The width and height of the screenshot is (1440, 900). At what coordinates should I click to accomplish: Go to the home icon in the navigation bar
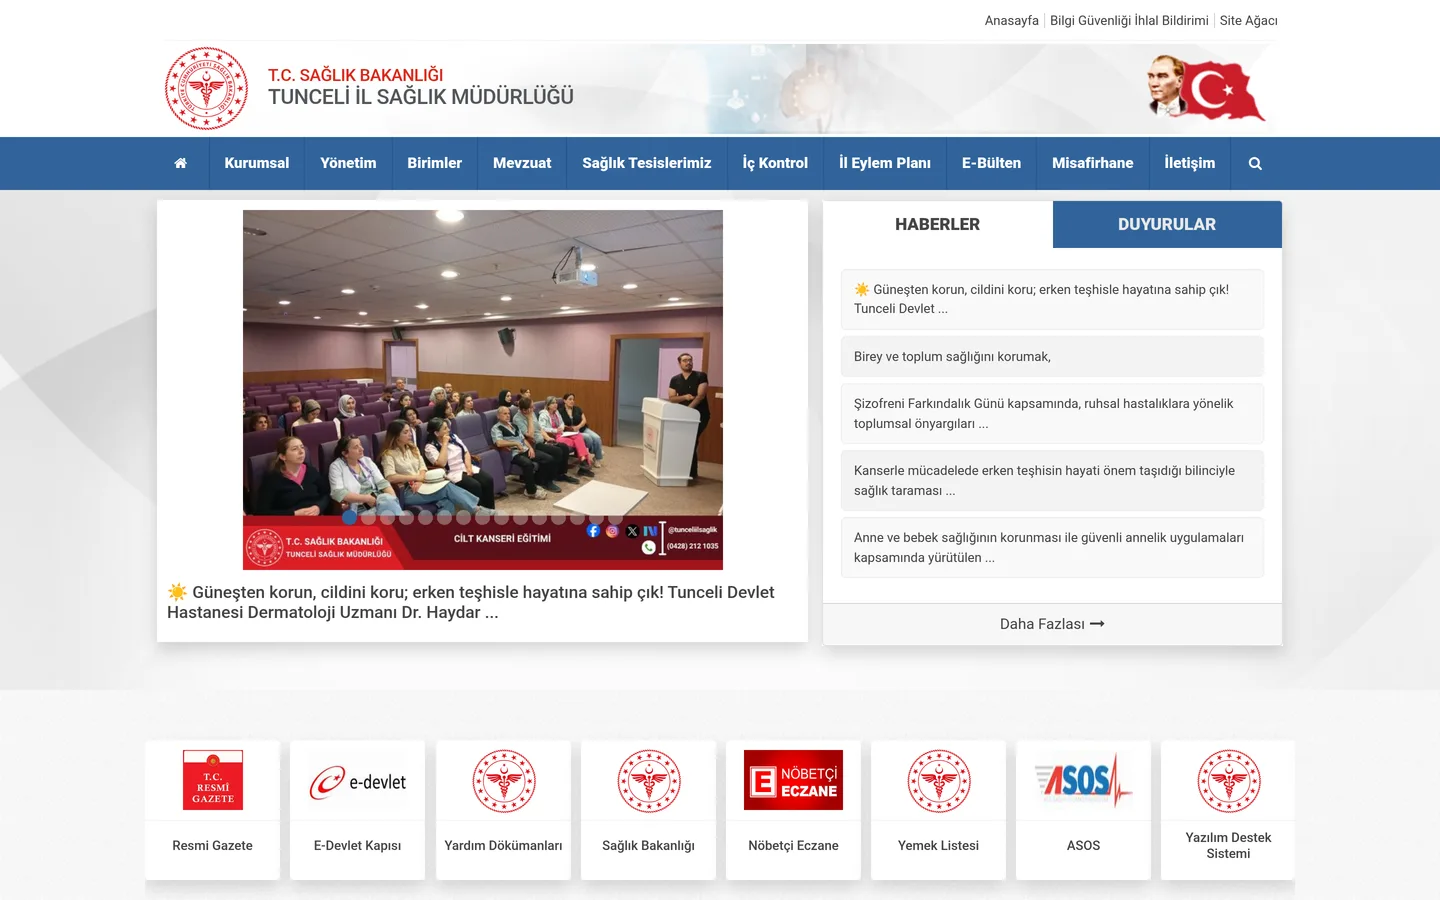[x=181, y=163]
